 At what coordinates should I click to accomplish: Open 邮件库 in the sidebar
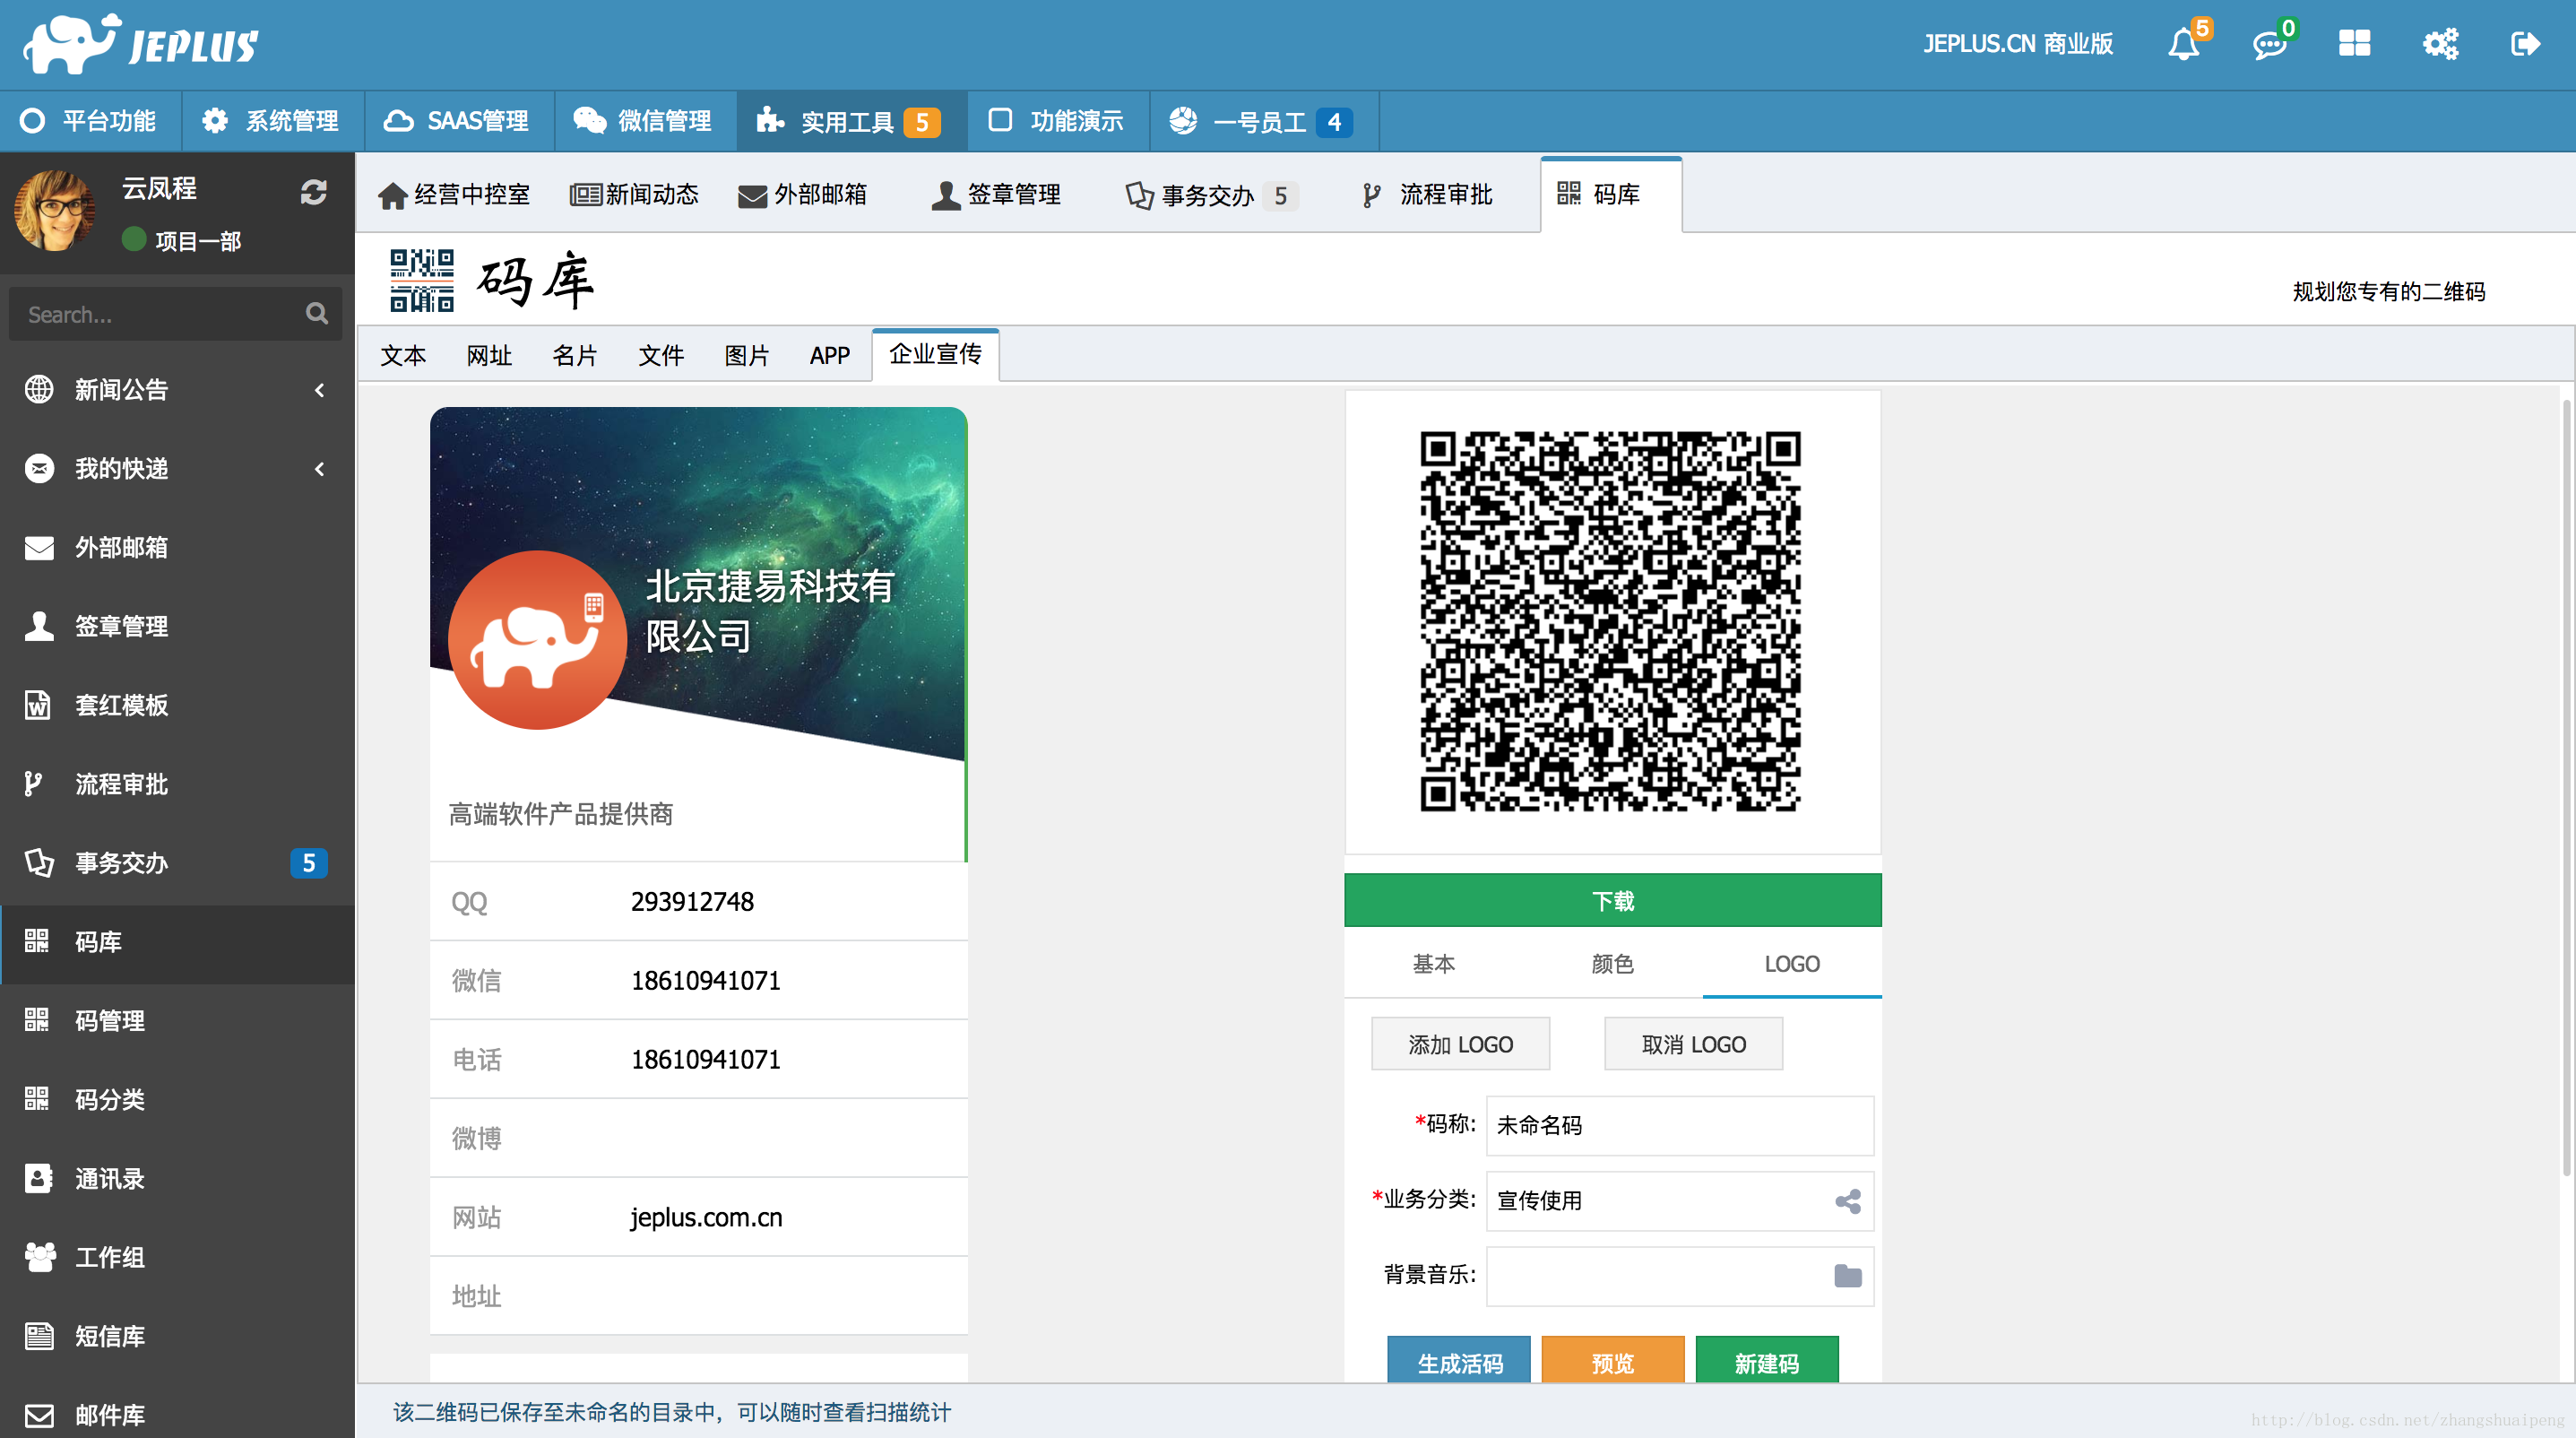coord(177,1415)
